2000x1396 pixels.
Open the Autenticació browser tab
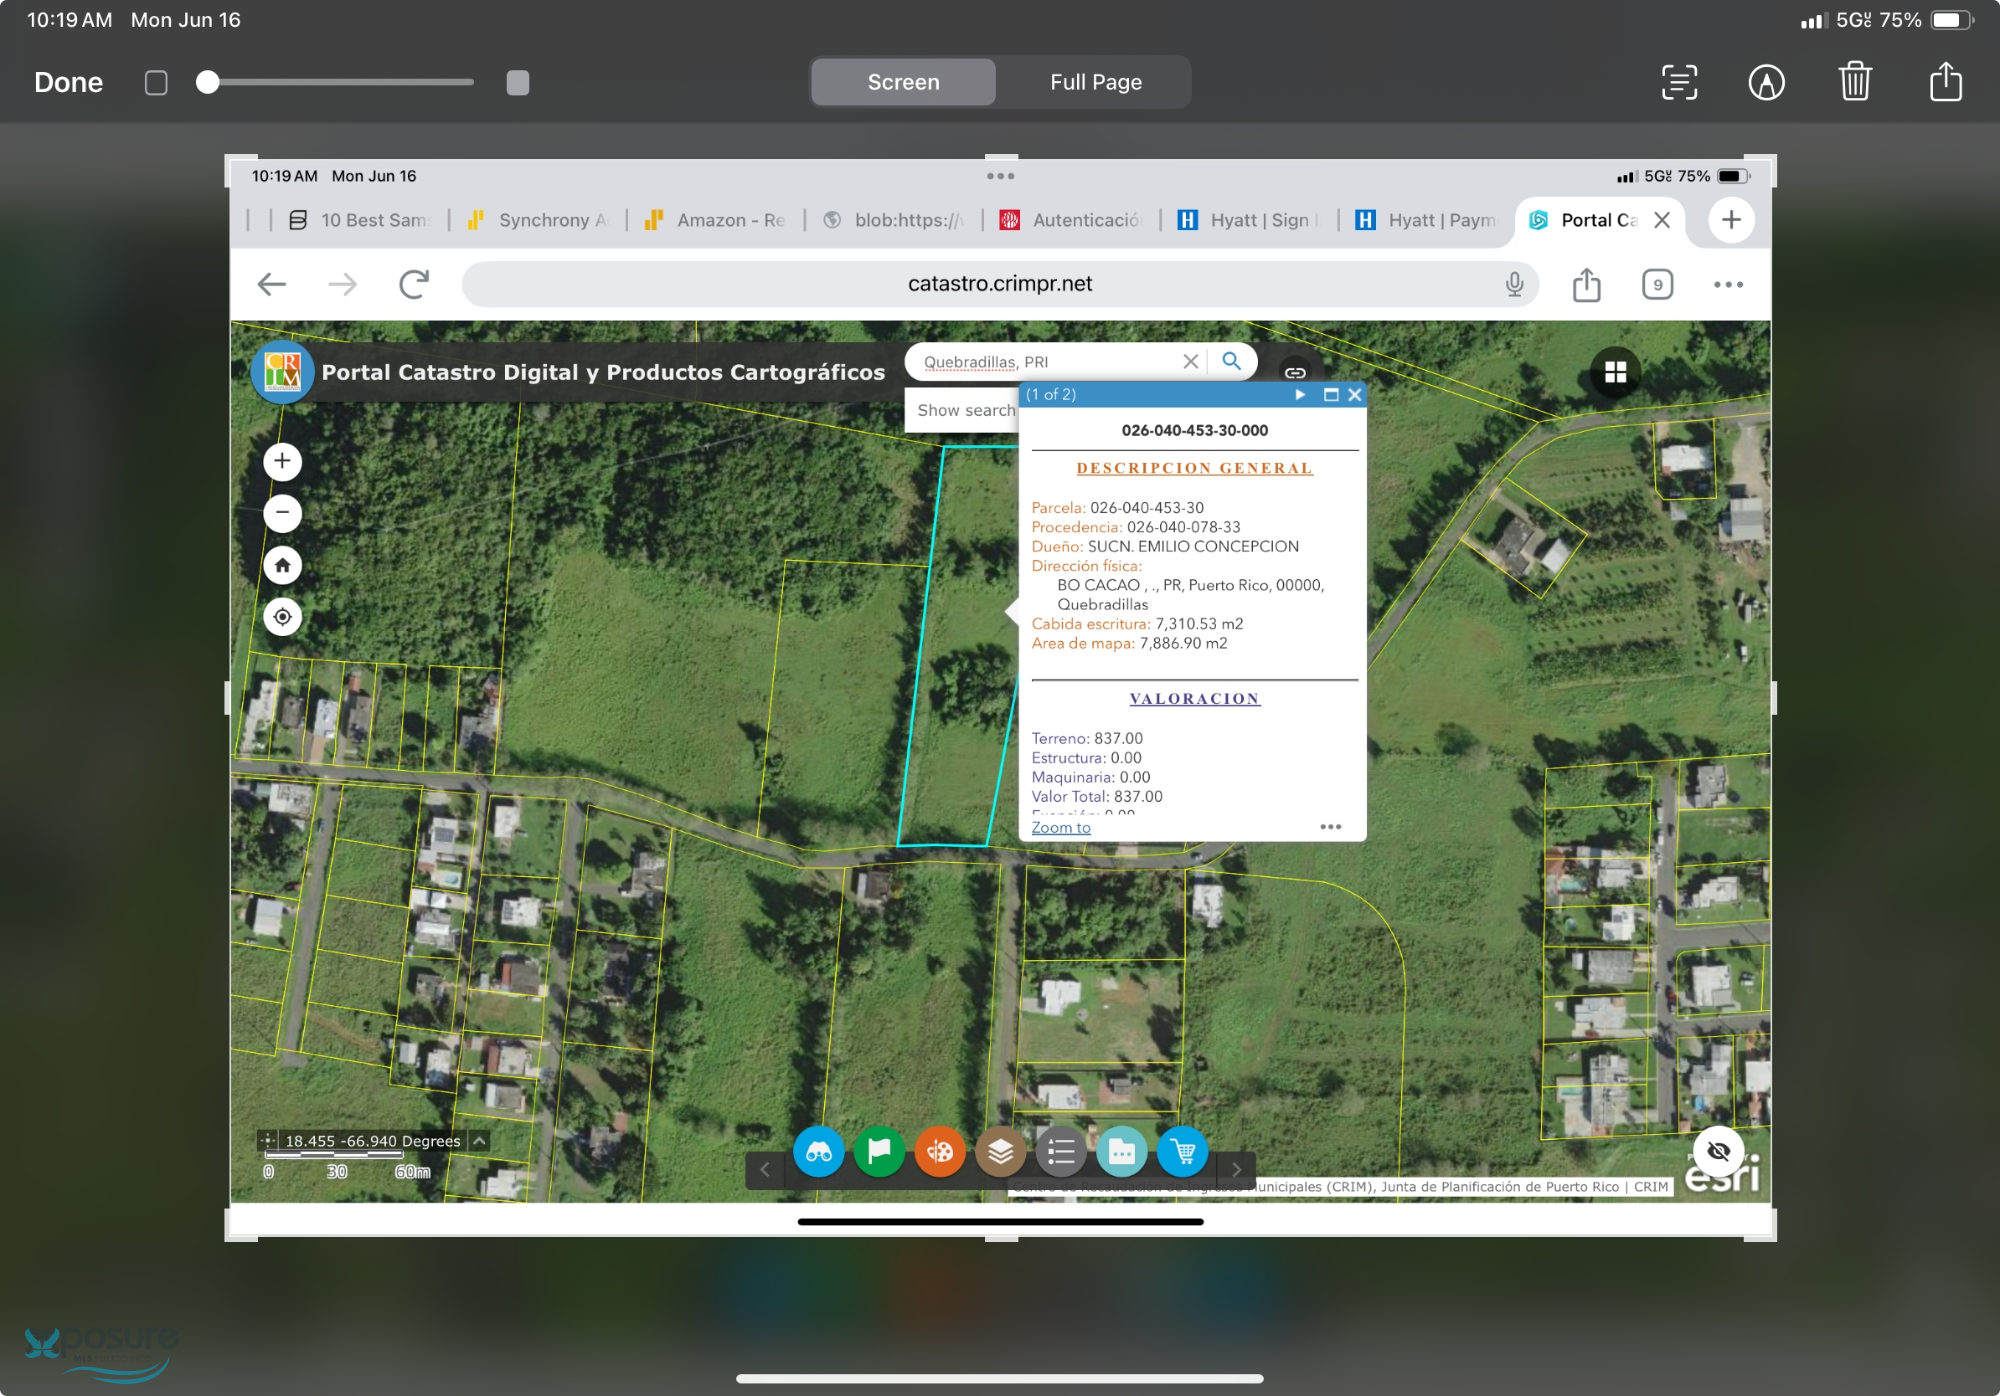pyautogui.click(x=1072, y=220)
